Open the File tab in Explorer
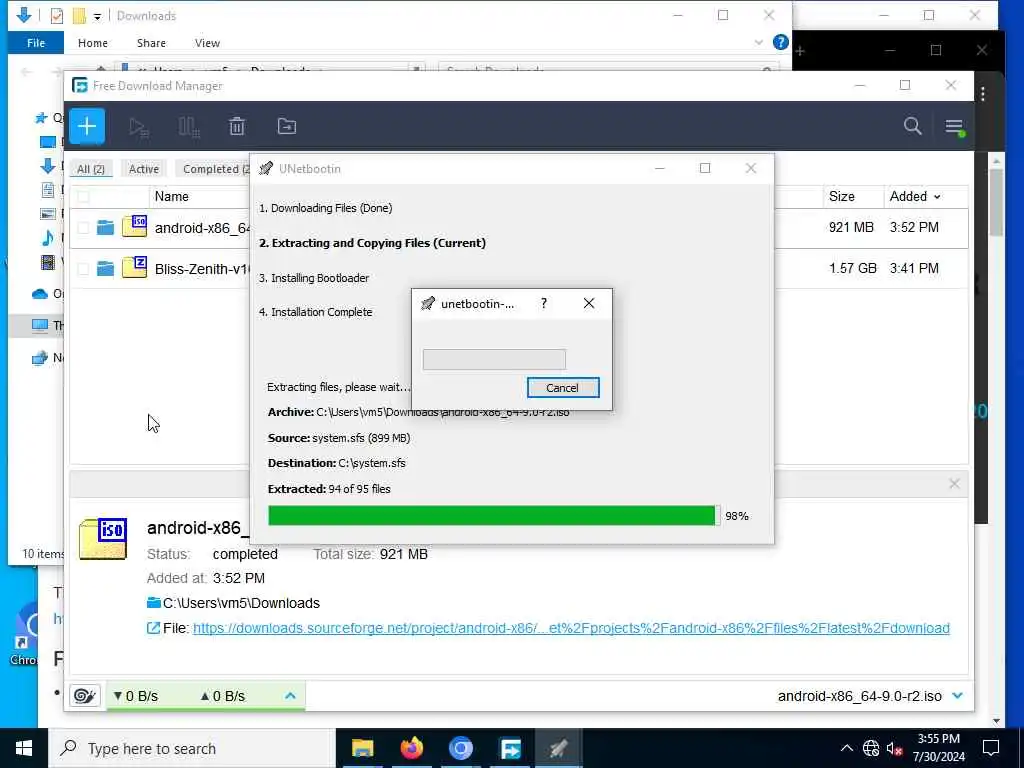Viewport: 1024px width, 768px height. 36,42
